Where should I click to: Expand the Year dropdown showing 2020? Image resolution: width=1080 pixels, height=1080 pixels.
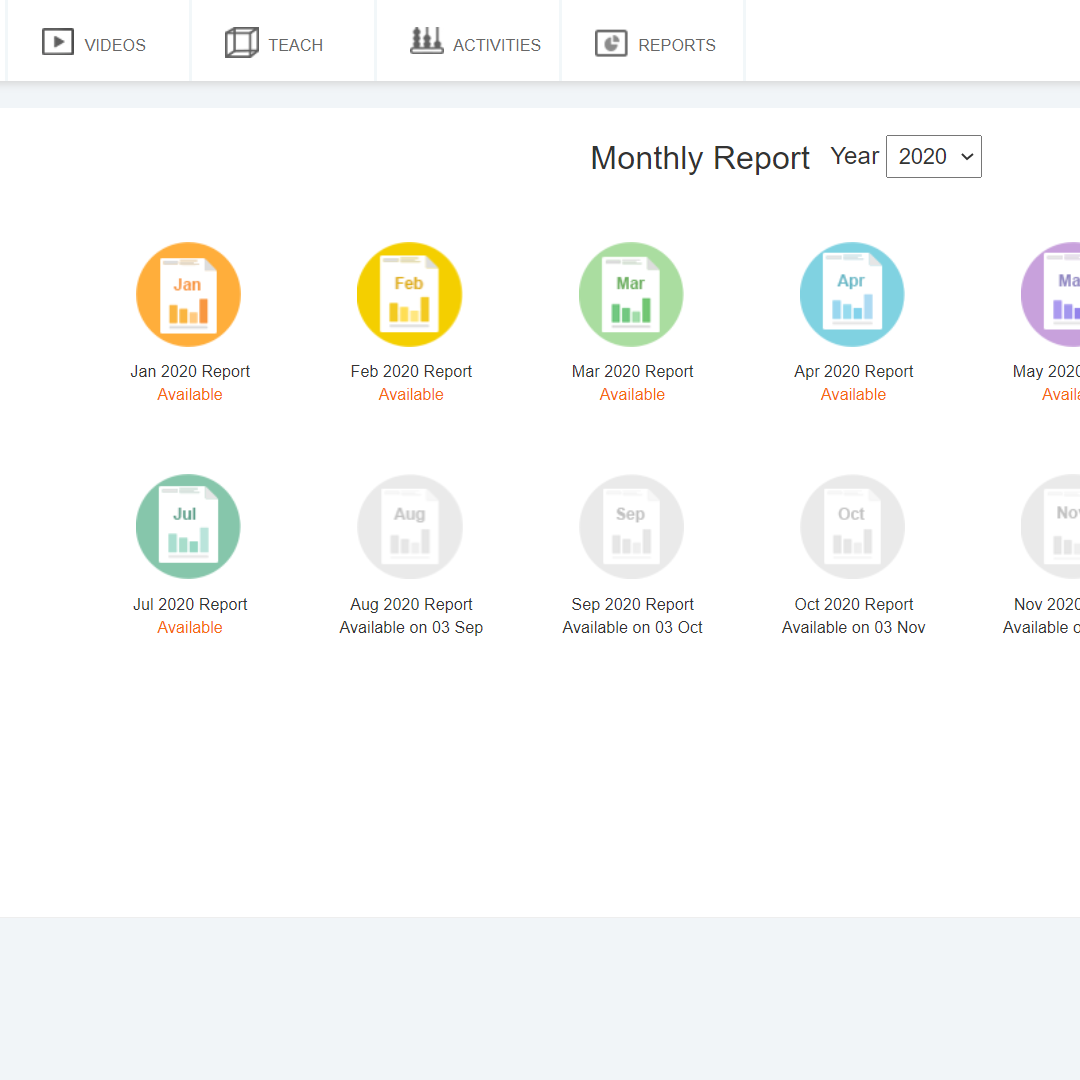tap(933, 157)
